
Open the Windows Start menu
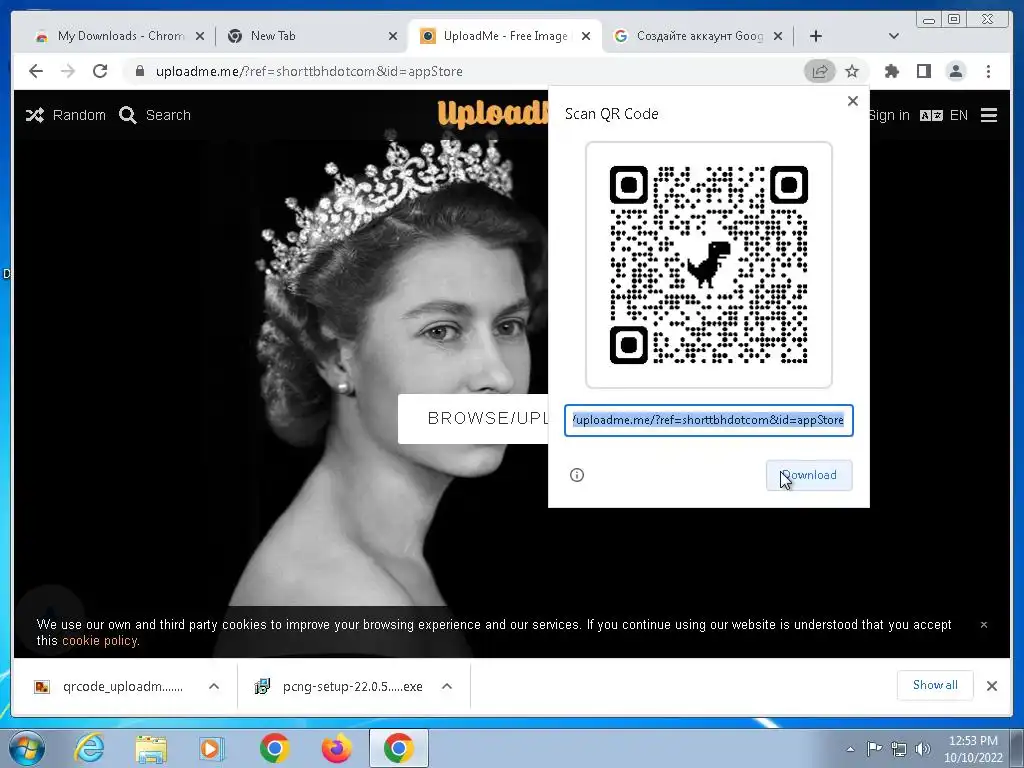pyautogui.click(x=26, y=748)
